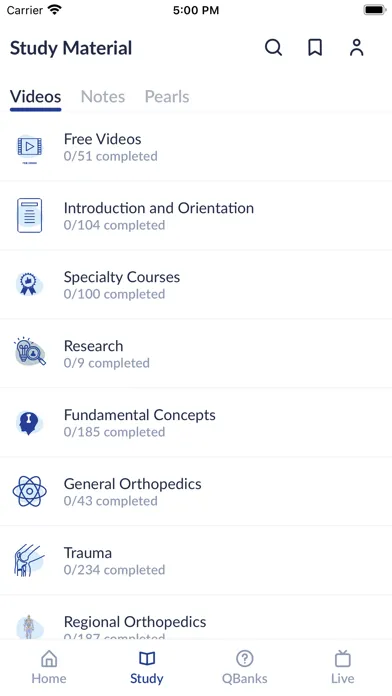This screenshot has width=392, height=696.
Task: Switch to the Pearls tab
Action: tap(167, 96)
